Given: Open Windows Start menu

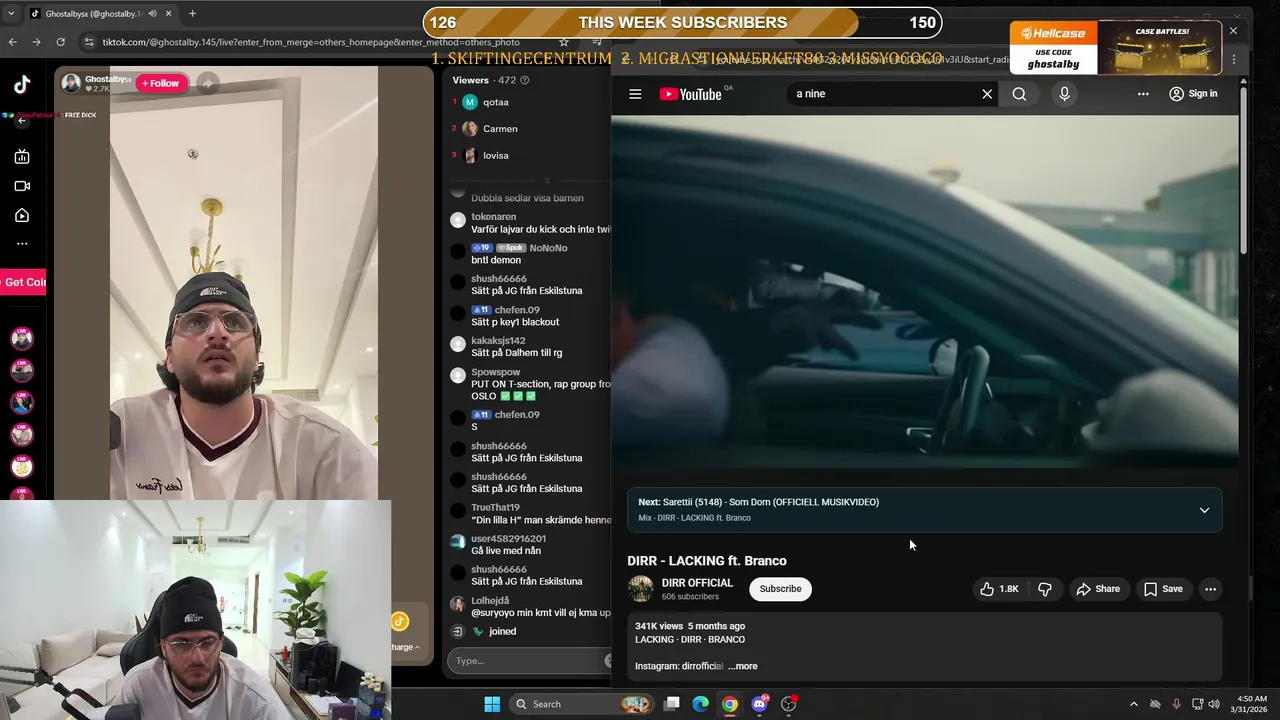Looking at the screenshot, I should click(x=492, y=704).
